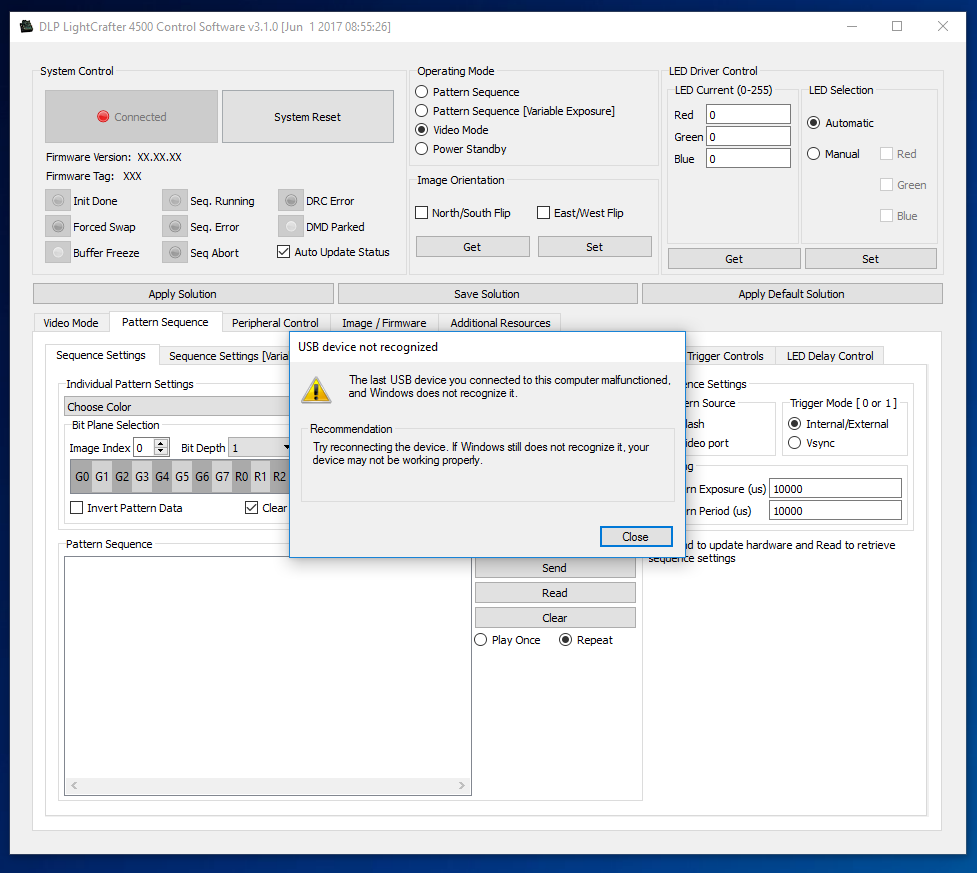Click Get under Image Orientation
This screenshot has width=977, height=873.
[472, 247]
